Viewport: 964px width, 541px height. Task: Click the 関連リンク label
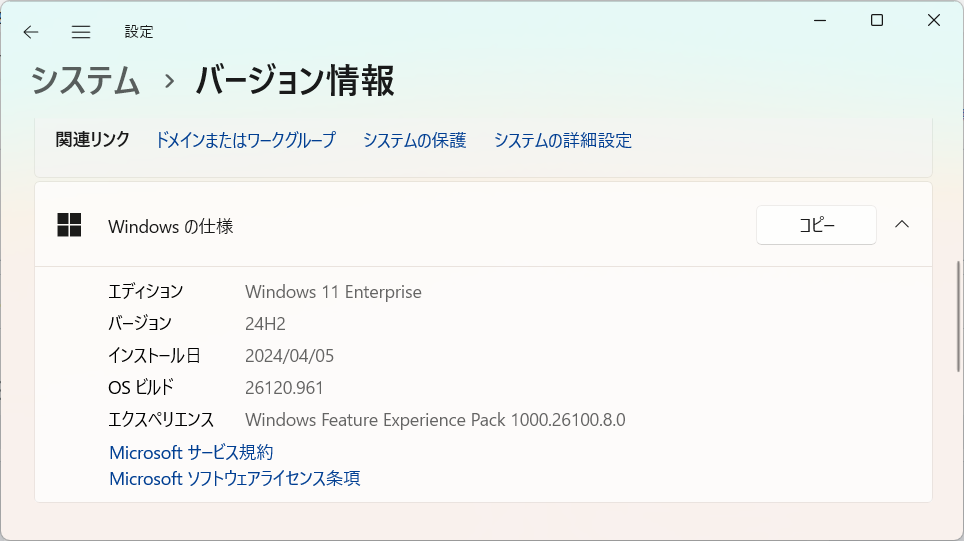click(x=92, y=140)
